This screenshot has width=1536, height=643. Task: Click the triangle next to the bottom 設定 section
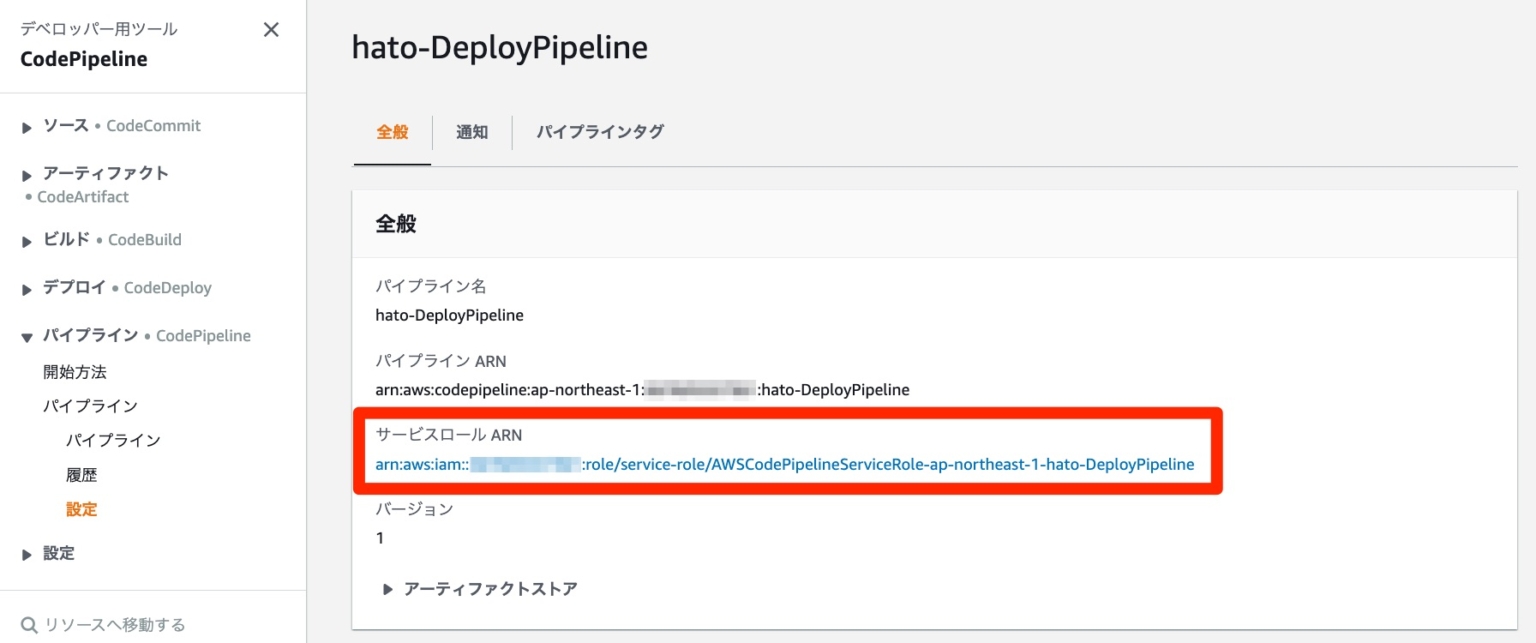pyautogui.click(x=25, y=553)
